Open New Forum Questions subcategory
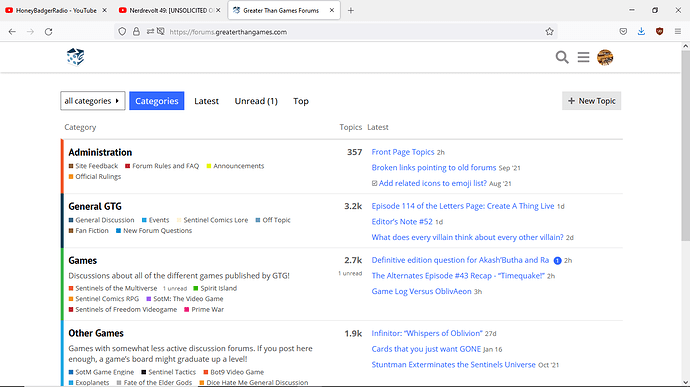 pos(154,231)
